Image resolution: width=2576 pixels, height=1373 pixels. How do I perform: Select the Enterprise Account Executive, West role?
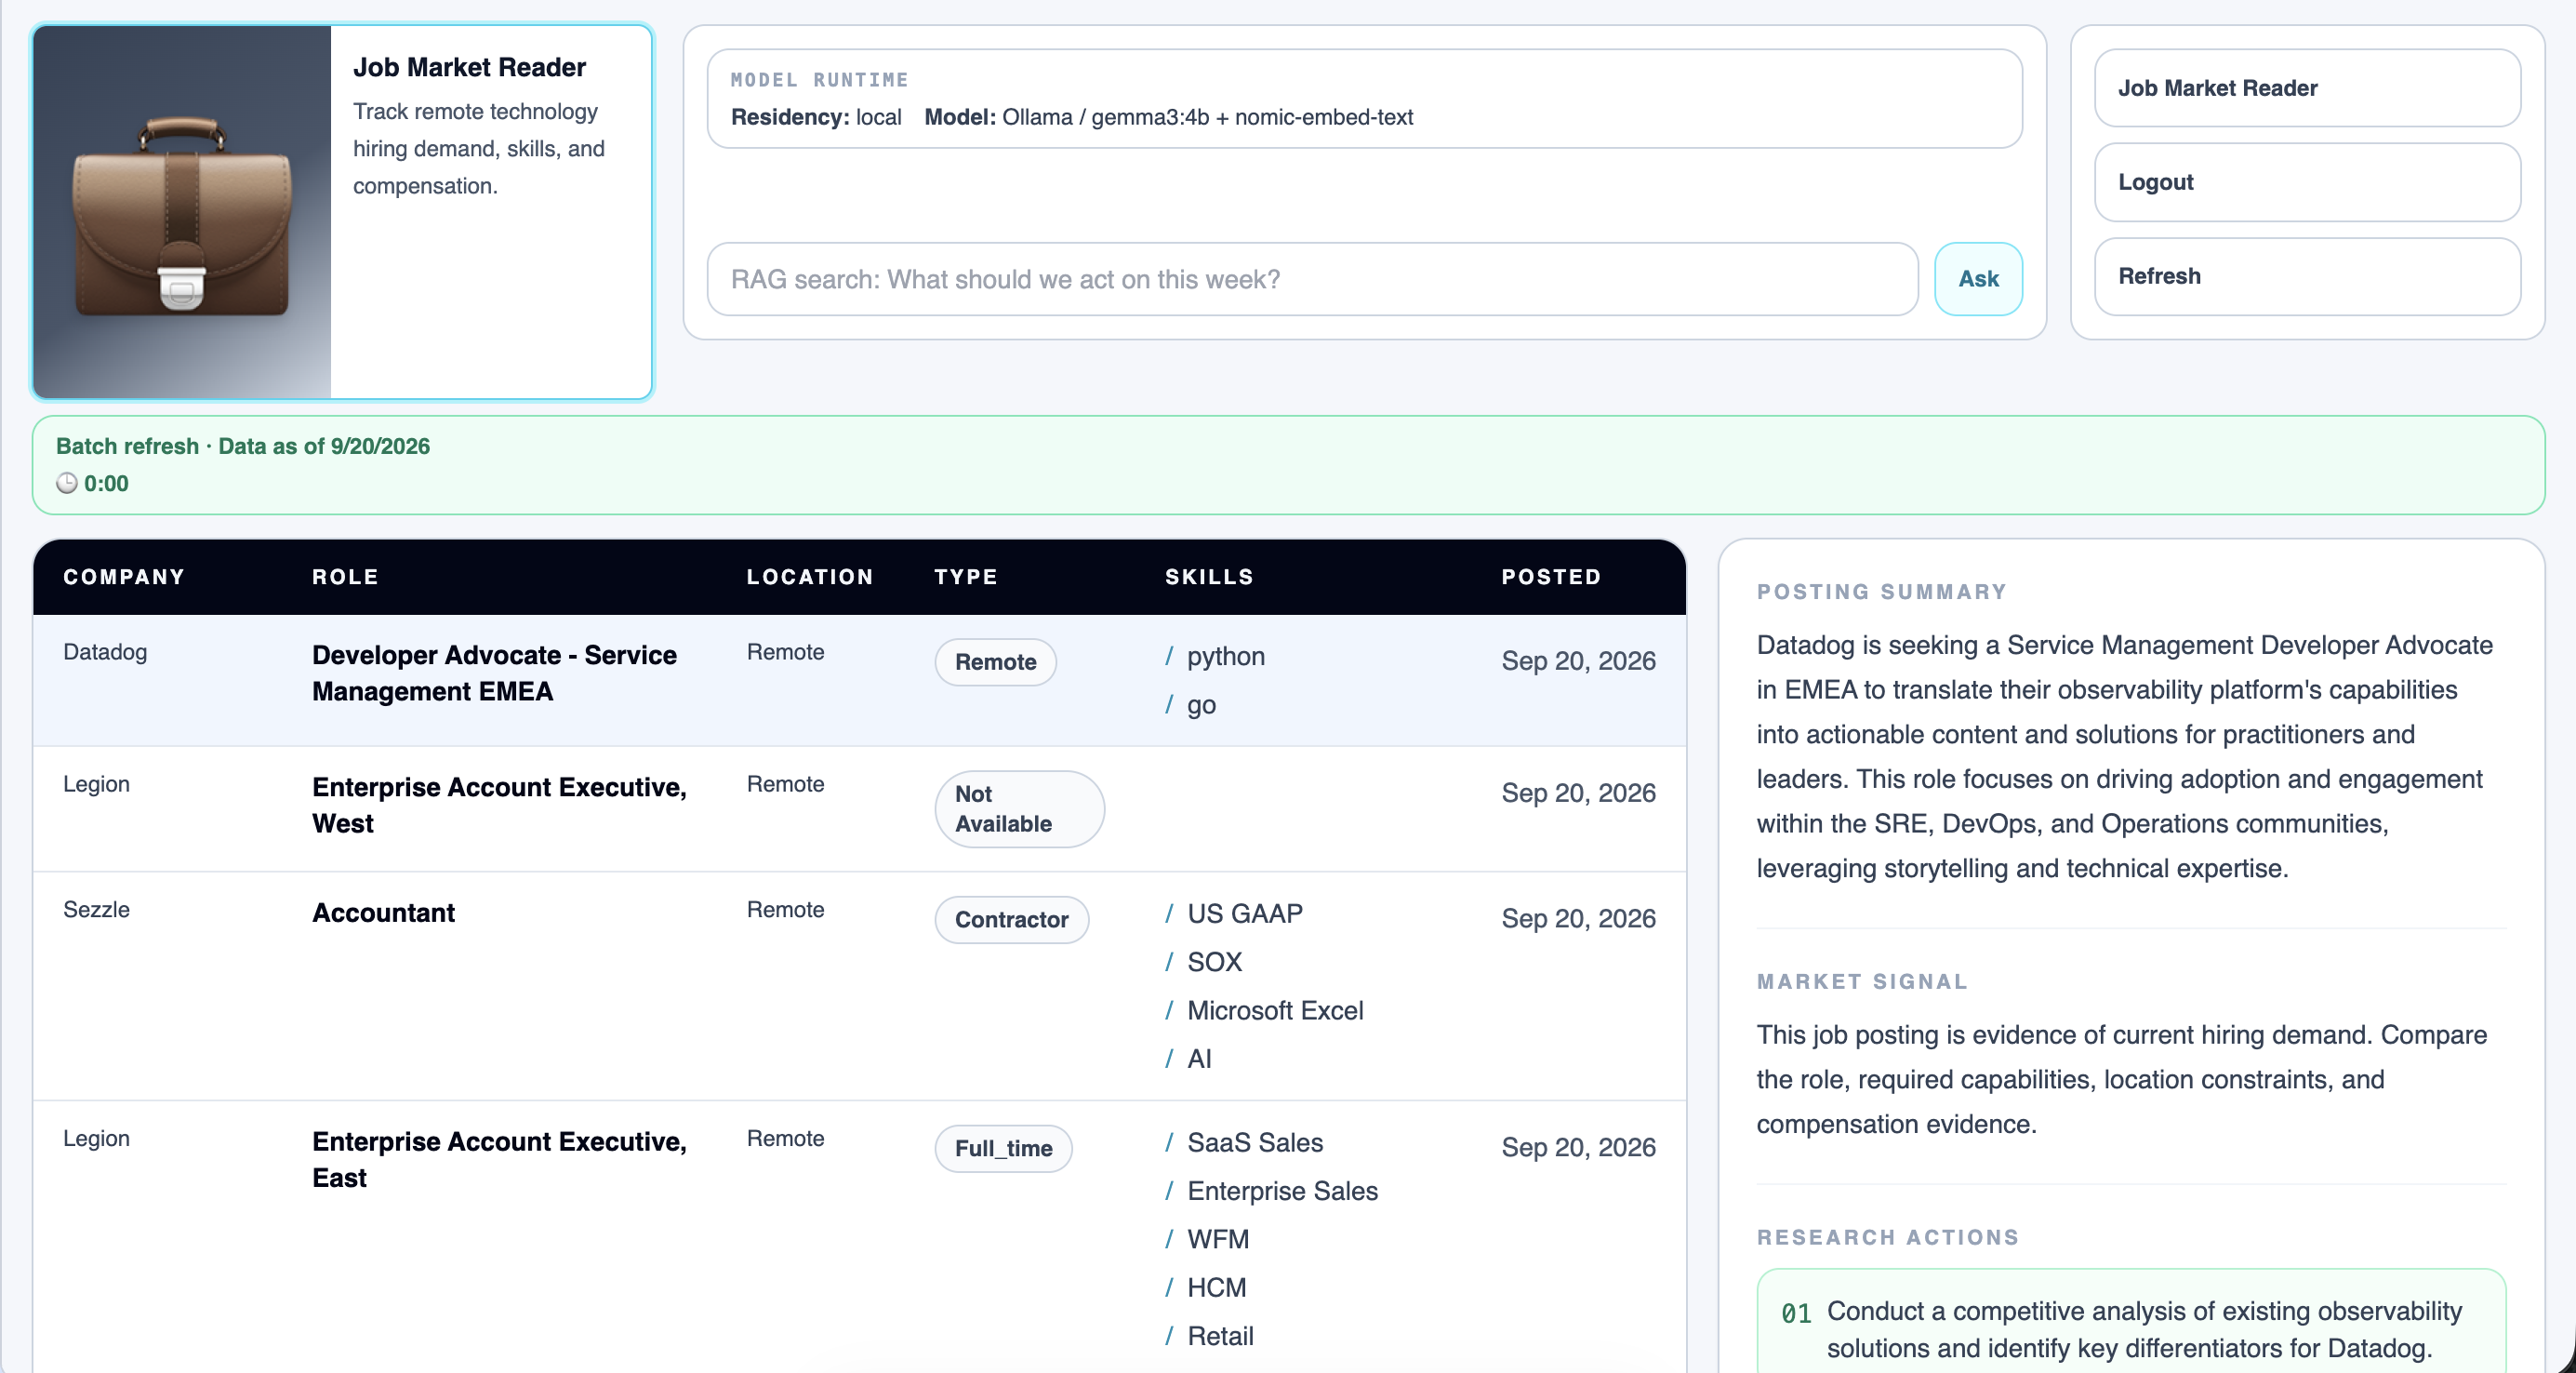pos(499,805)
